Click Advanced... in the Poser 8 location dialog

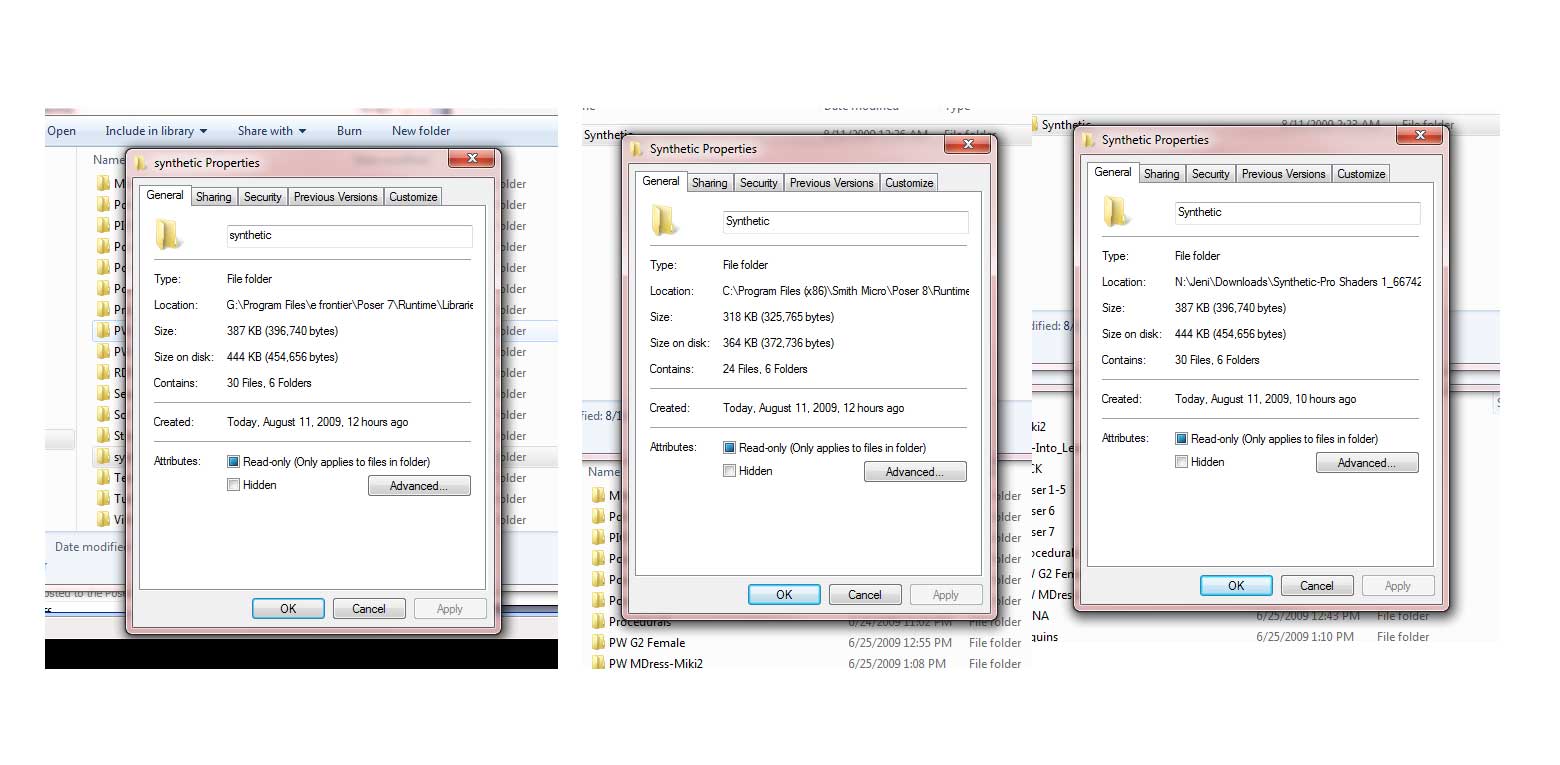click(915, 472)
